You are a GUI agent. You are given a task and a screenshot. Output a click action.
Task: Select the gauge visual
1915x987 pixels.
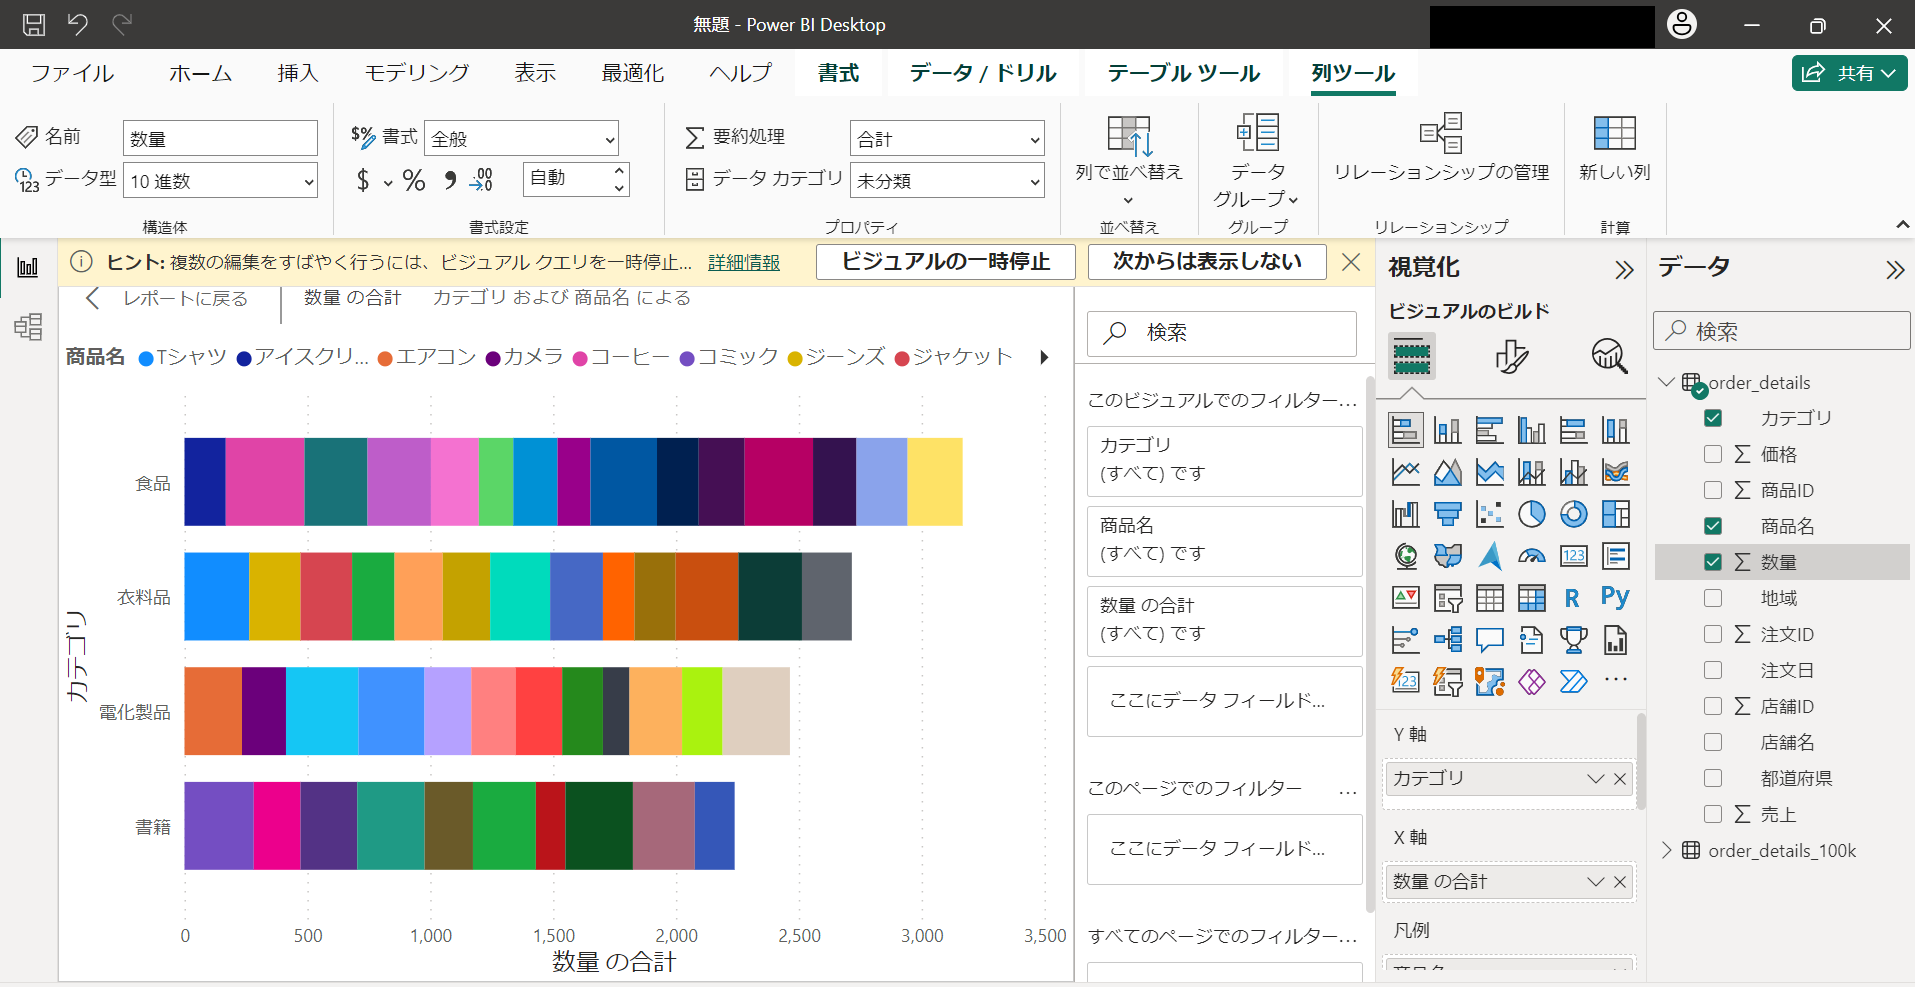coord(1531,556)
